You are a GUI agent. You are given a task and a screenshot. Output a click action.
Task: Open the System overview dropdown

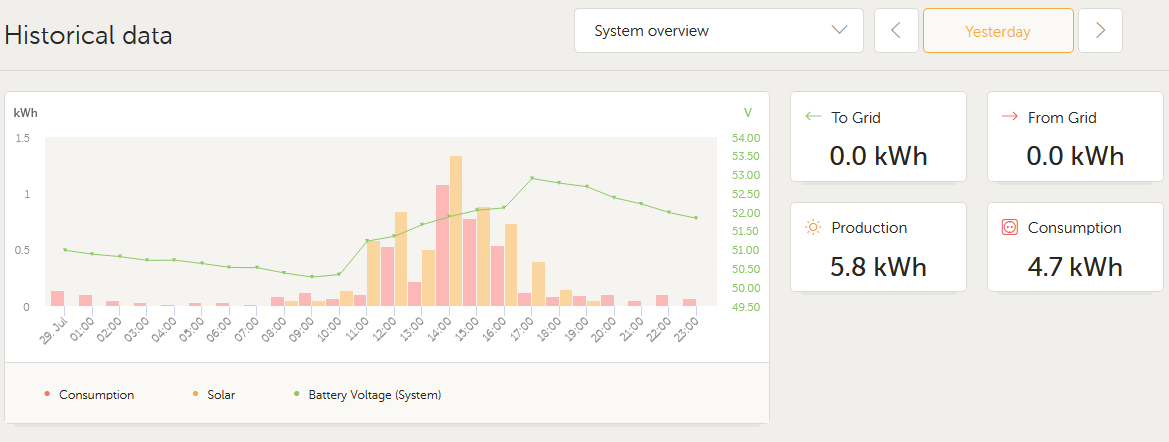coord(719,31)
